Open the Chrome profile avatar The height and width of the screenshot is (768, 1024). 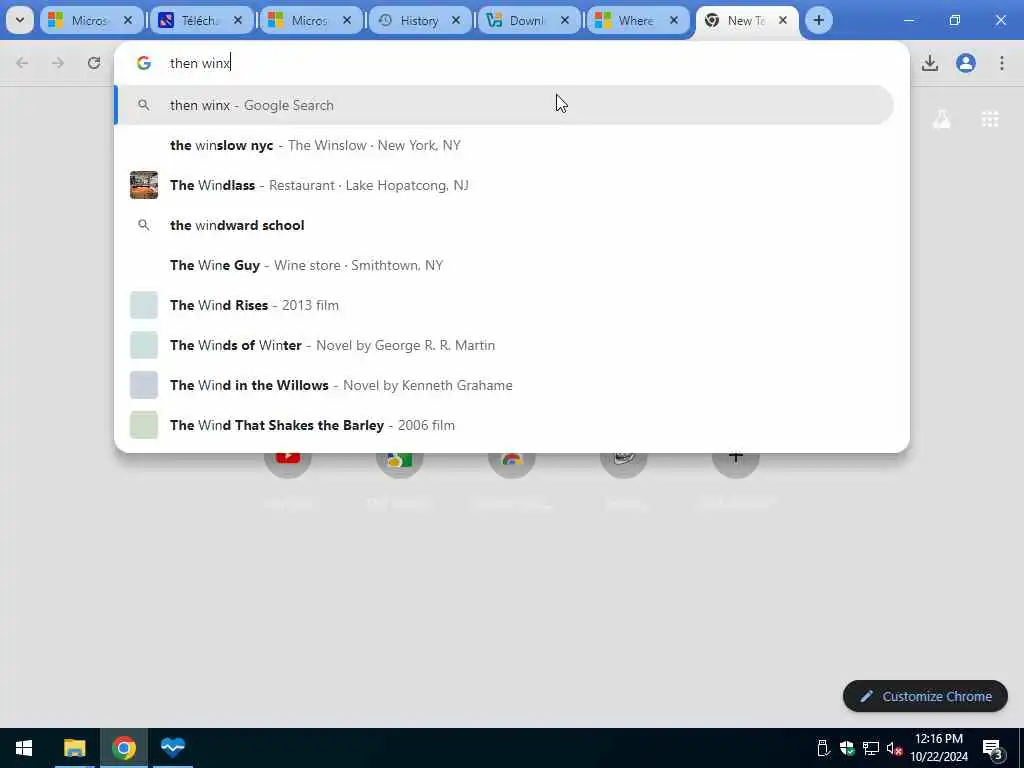coord(966,63)
